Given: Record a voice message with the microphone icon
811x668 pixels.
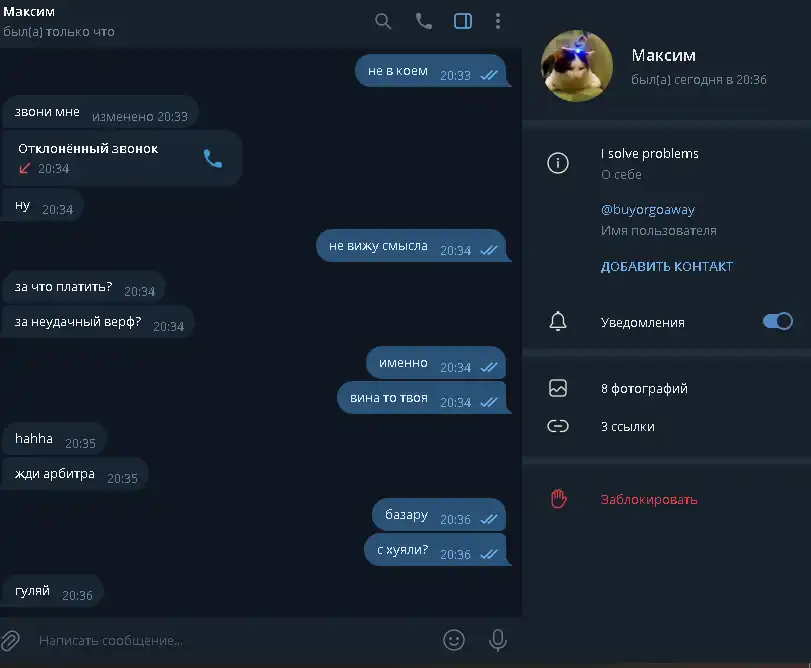Looking at the screenshot, I should pyautogui.click(x=498, y=640).
